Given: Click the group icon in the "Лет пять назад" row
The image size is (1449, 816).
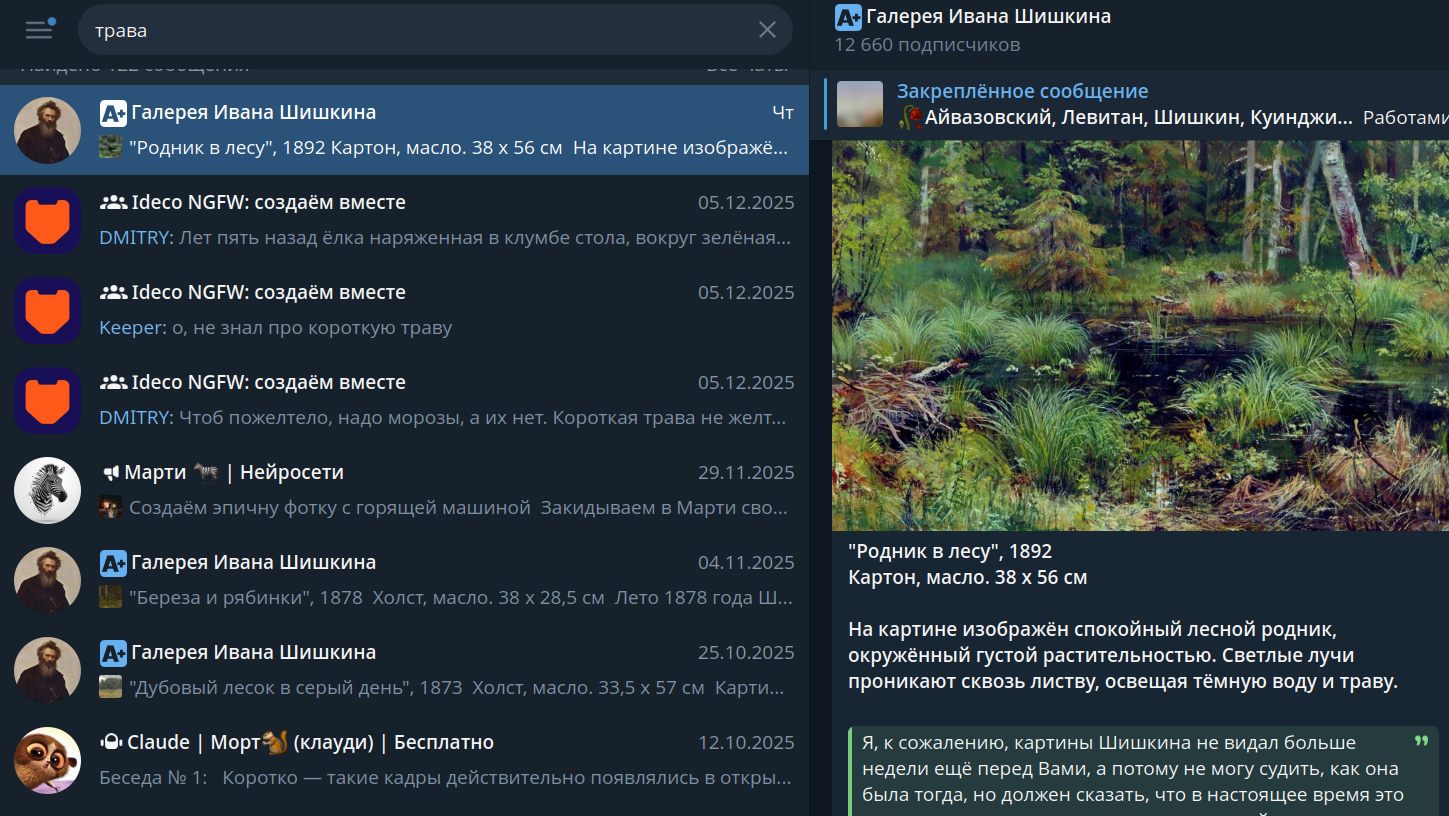Looking at the screenshot, I should 113,203.
